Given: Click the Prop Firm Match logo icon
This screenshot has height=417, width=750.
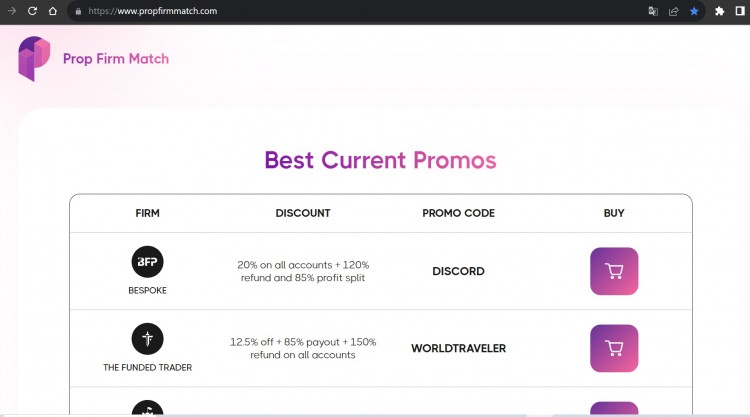Looking at the screenshot, I should point(33,58).
